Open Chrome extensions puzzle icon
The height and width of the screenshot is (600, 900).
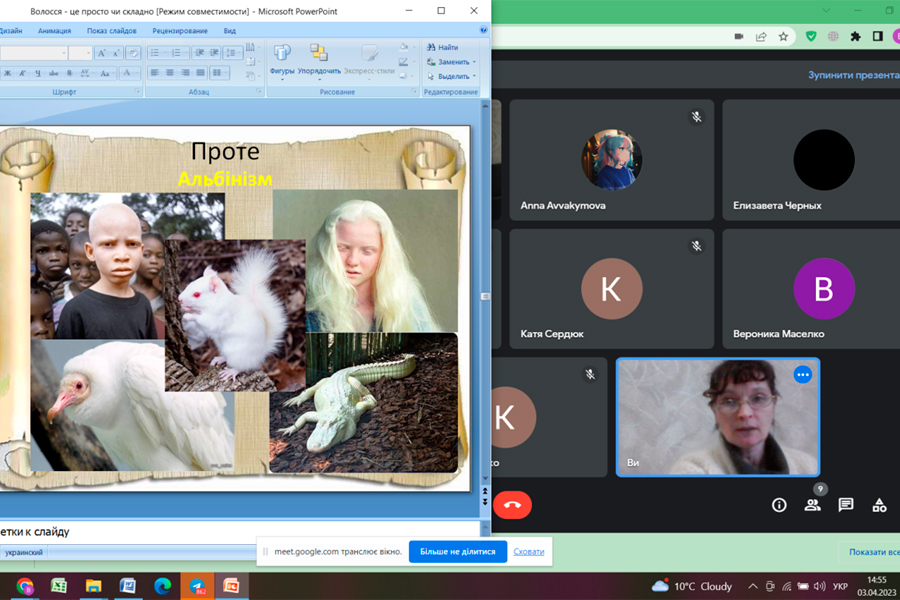tap(855, 37)
